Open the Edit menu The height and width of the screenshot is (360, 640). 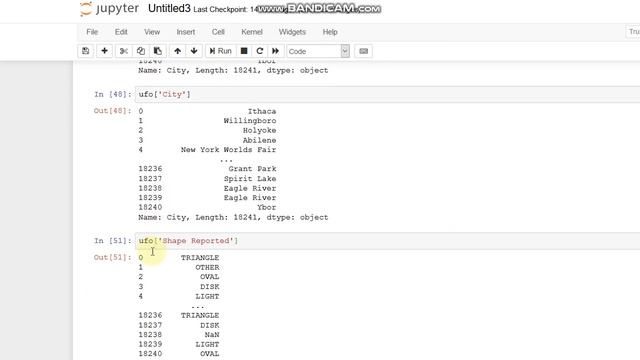point(121,32)
